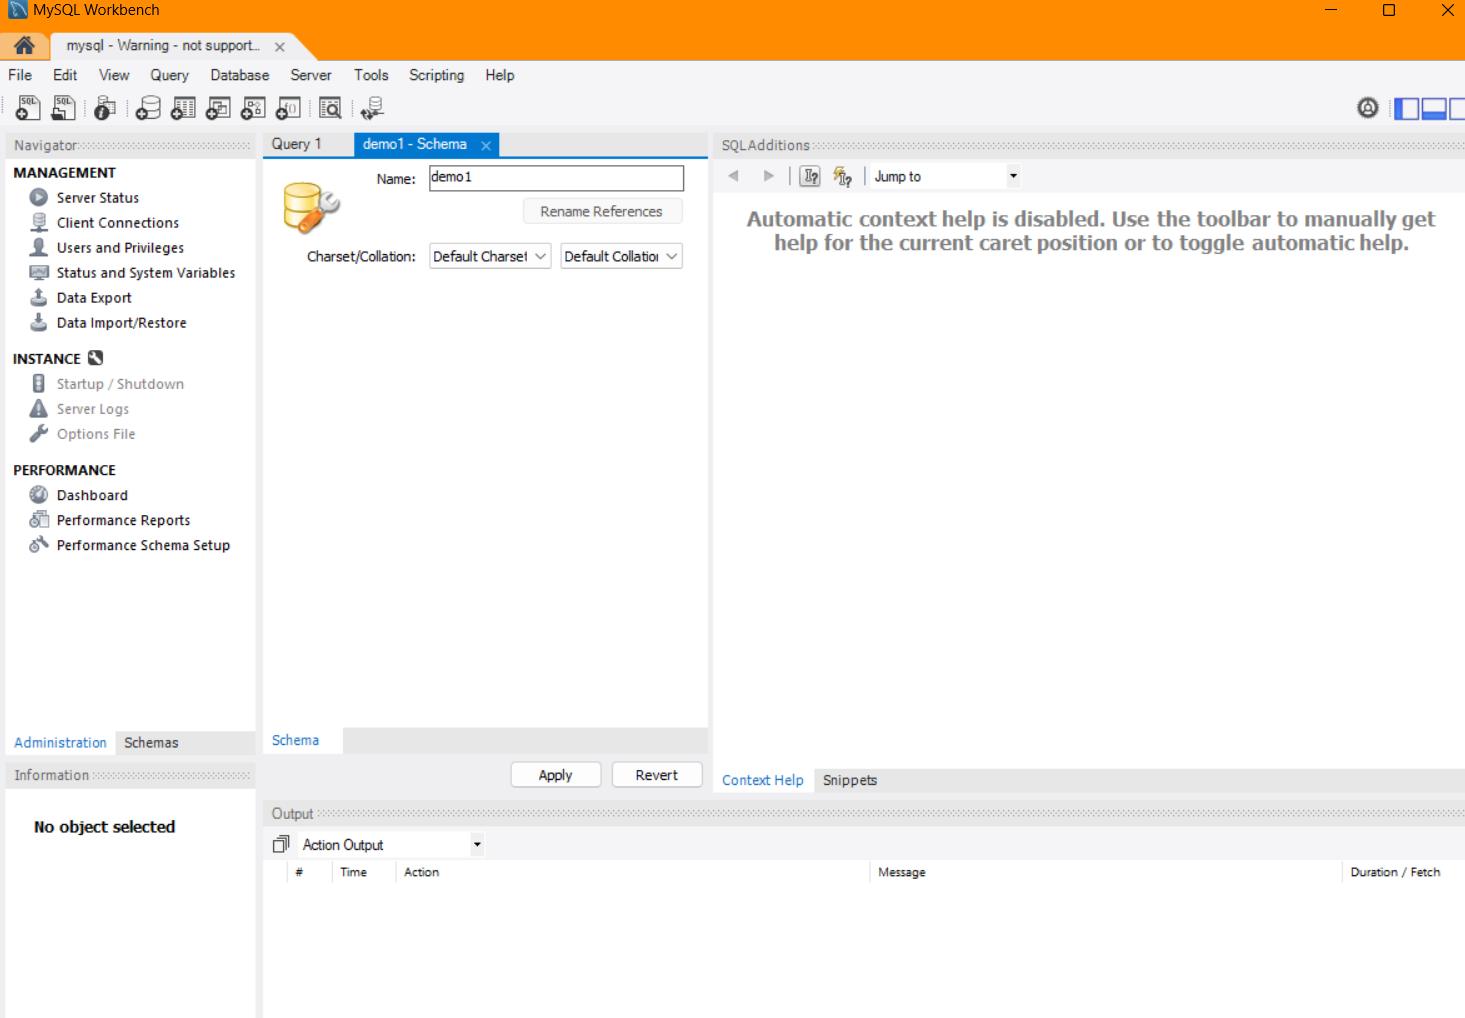Image resolution: width=1465 pixels, height=1018 pixels.
Task: Create a new schema icon
Action: click(148, 108)
